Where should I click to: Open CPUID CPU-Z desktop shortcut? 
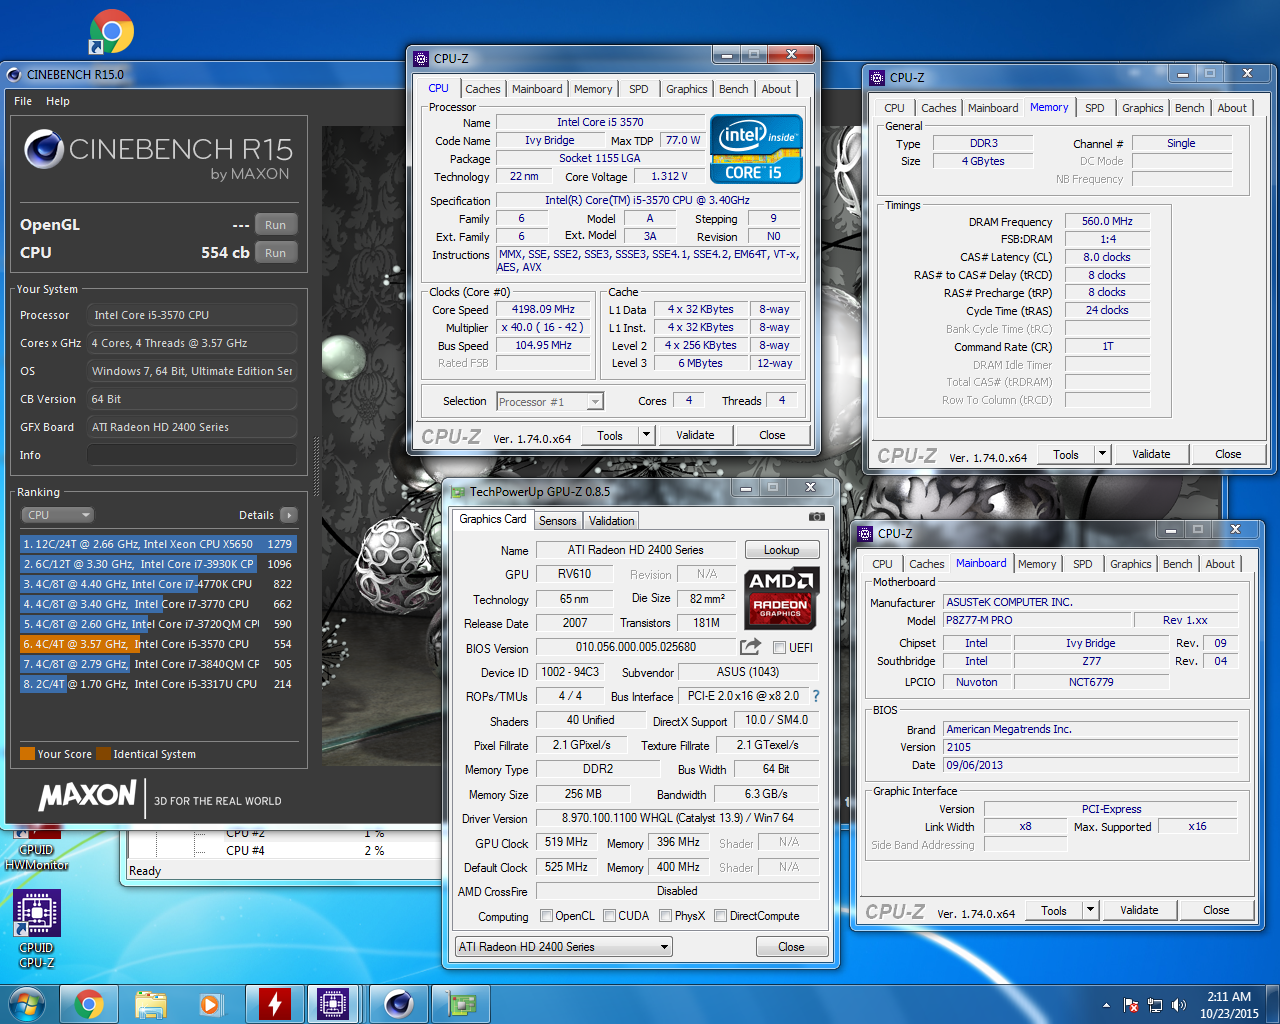point(37,930)
